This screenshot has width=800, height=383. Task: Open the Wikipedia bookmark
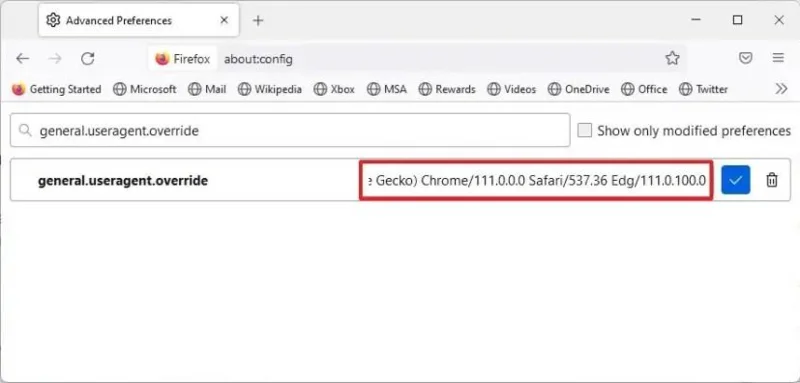coord(270,89)
